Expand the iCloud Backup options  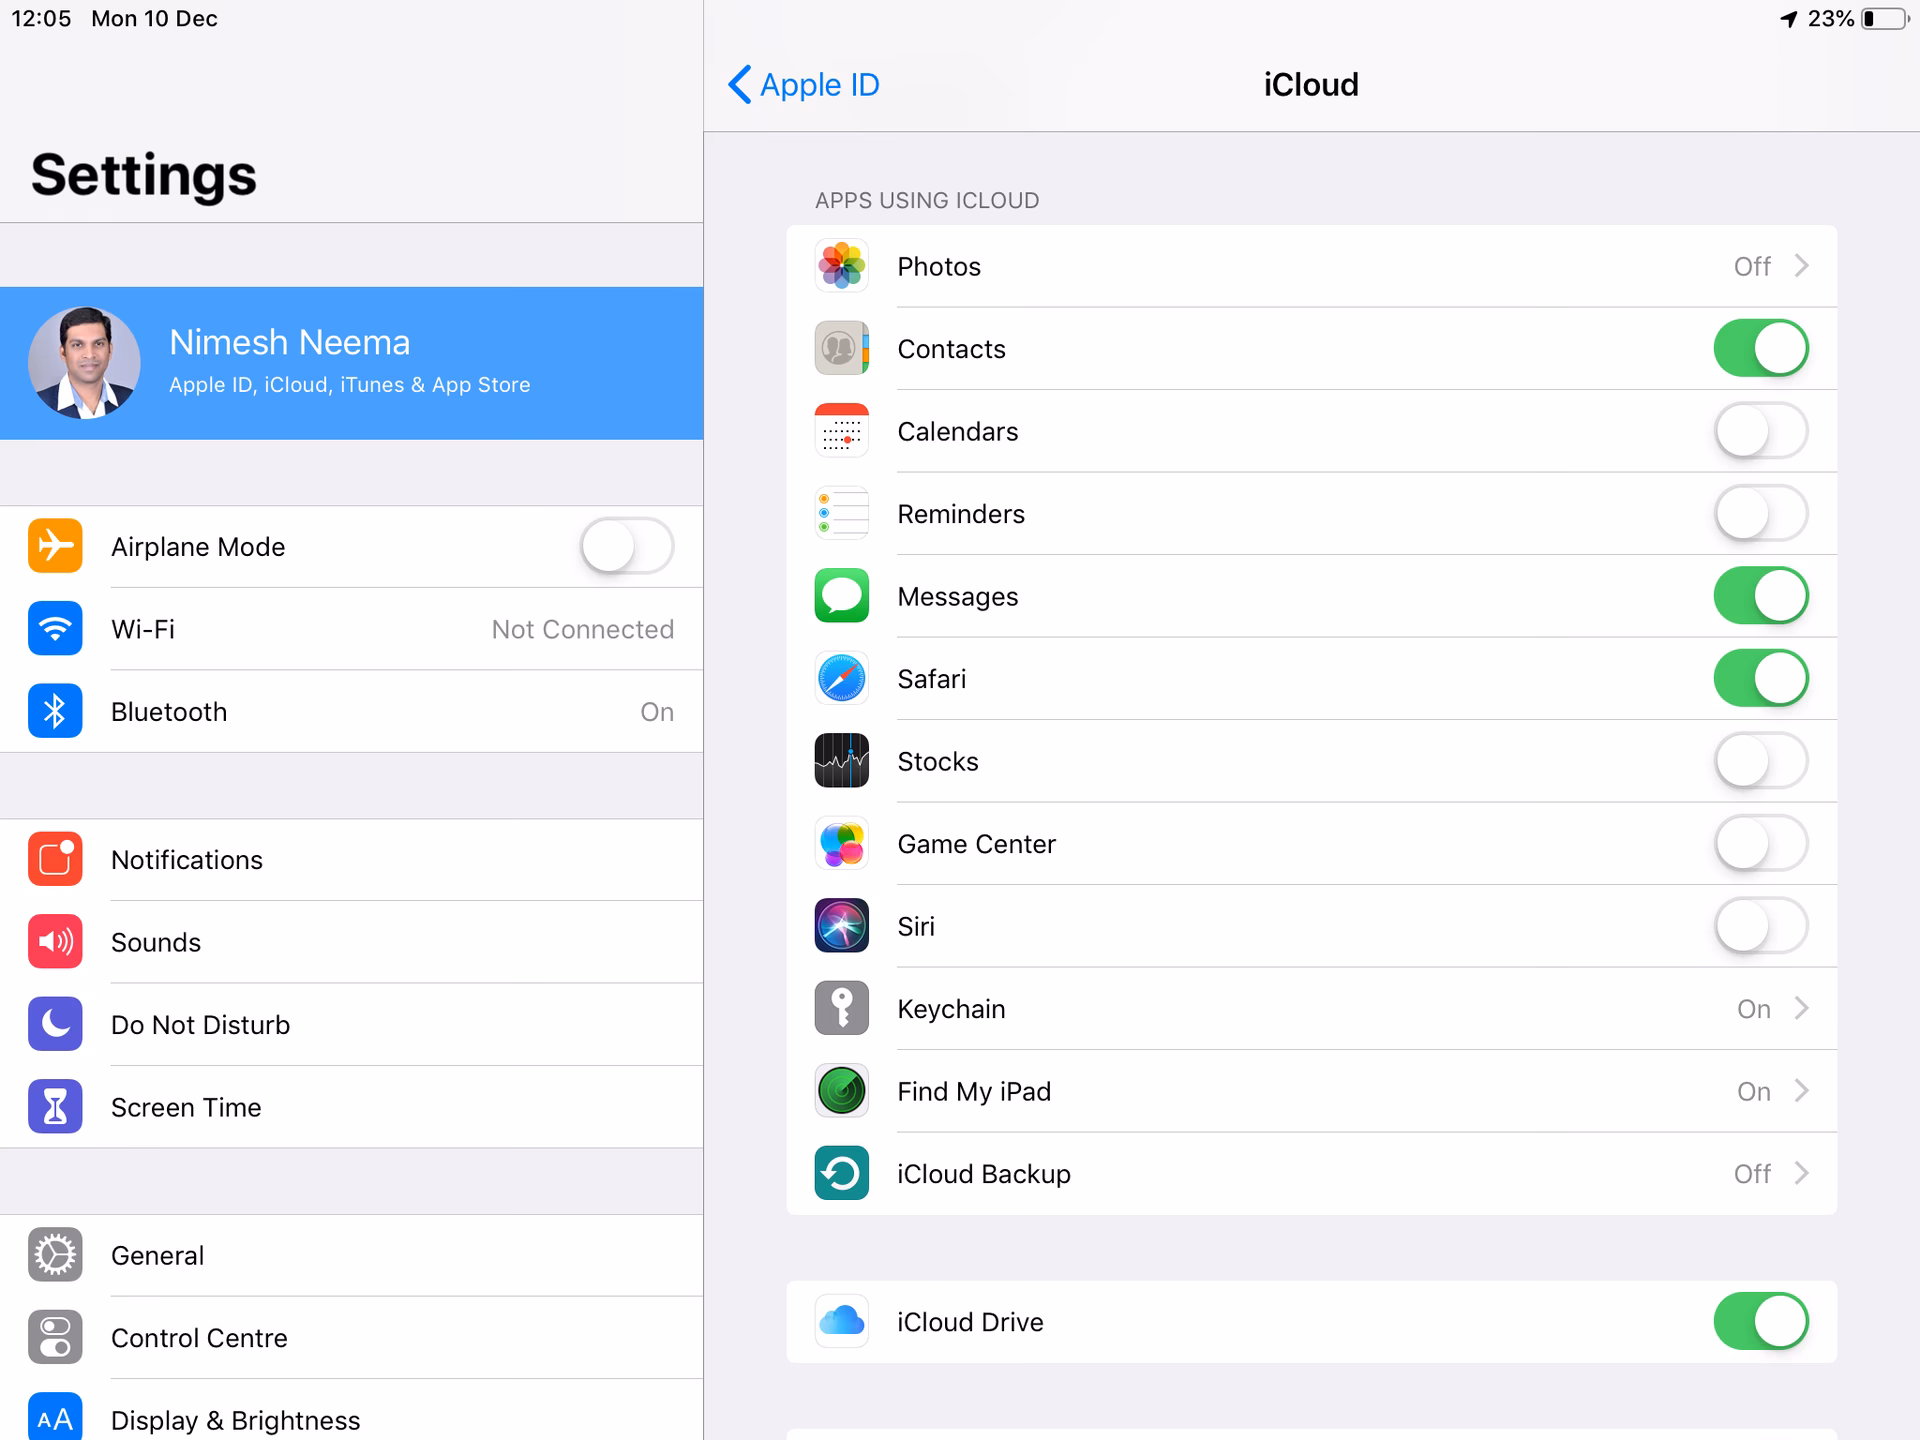[1802, 1173]
